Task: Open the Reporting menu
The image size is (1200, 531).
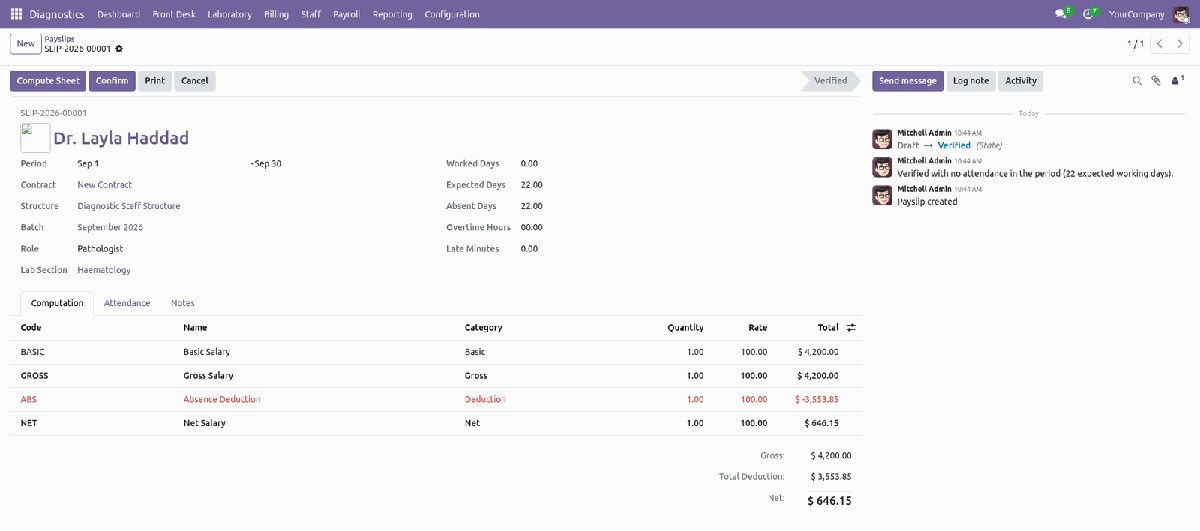Action: coord(392,14)
